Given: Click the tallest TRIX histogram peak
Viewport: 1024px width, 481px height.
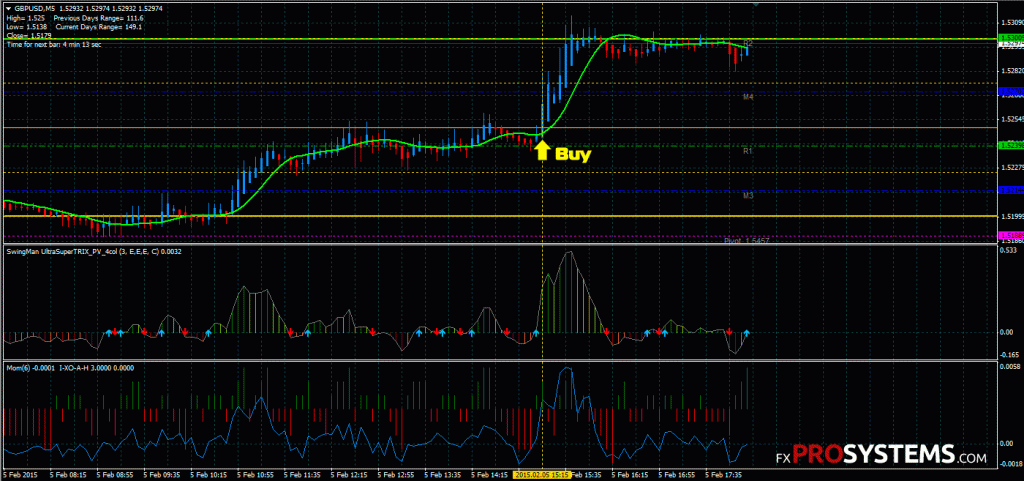Looking at the screenshot, I should [x=569, y=254].
